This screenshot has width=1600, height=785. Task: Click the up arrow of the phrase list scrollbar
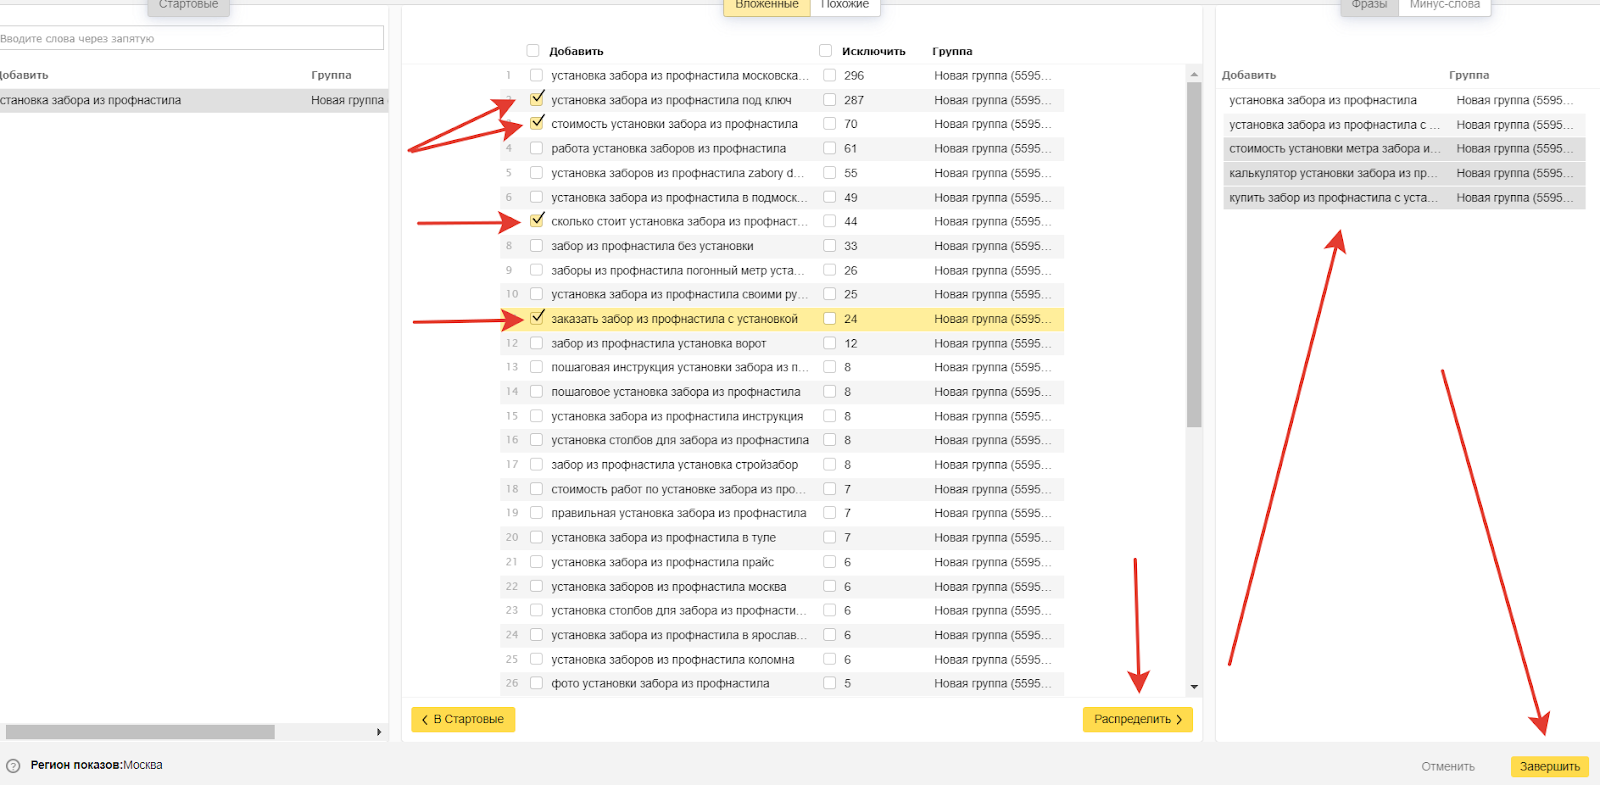(x=1193, y=75)
